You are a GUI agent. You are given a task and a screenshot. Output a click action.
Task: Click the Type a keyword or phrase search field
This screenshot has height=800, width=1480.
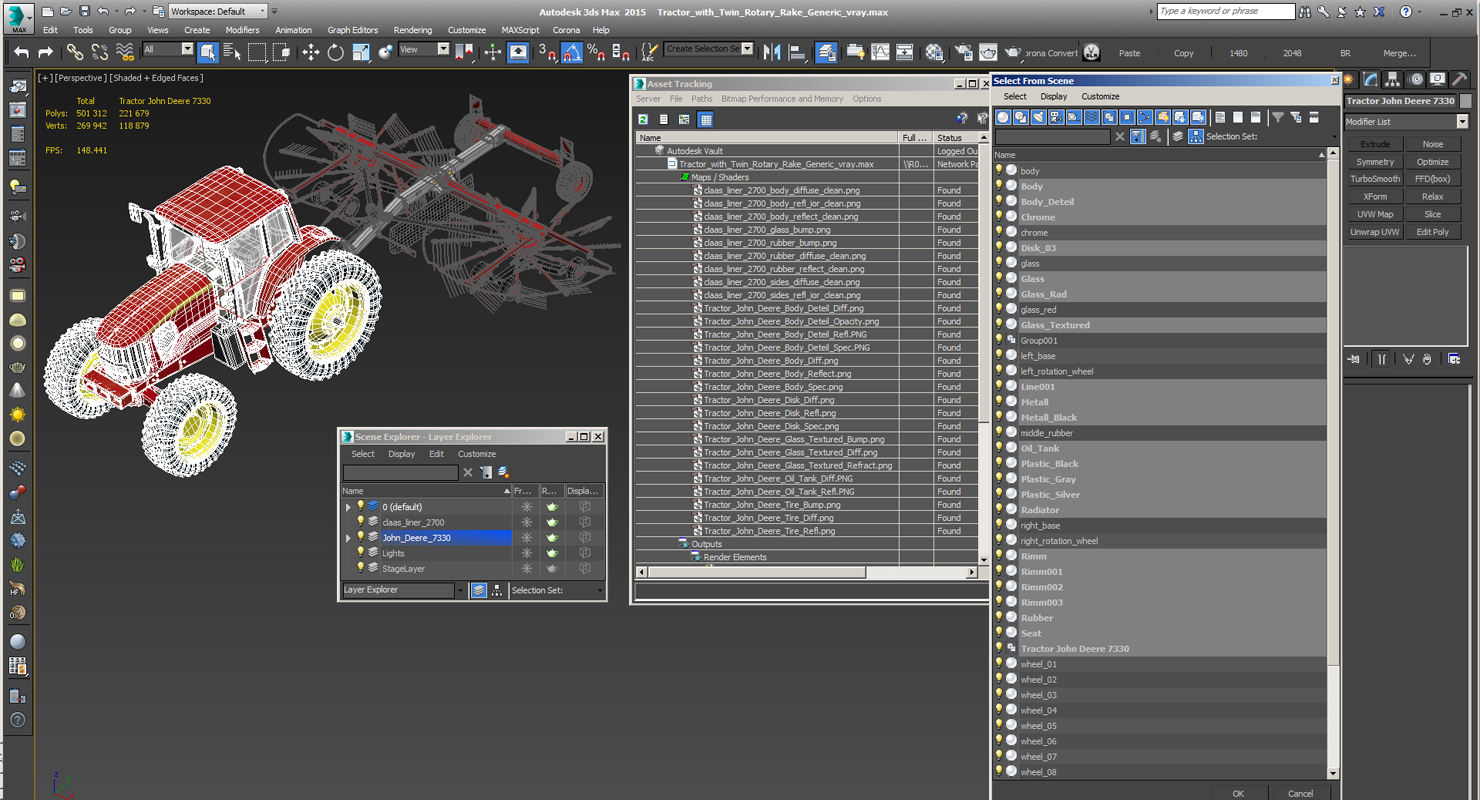pyautogui.click(x=1225, y=11)
